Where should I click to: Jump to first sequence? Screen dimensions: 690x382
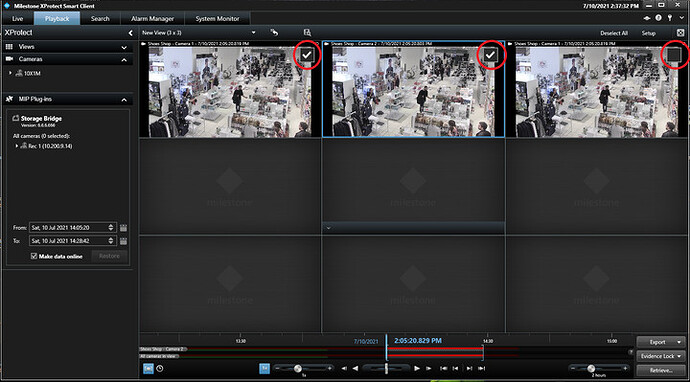[x=444, y=368]
